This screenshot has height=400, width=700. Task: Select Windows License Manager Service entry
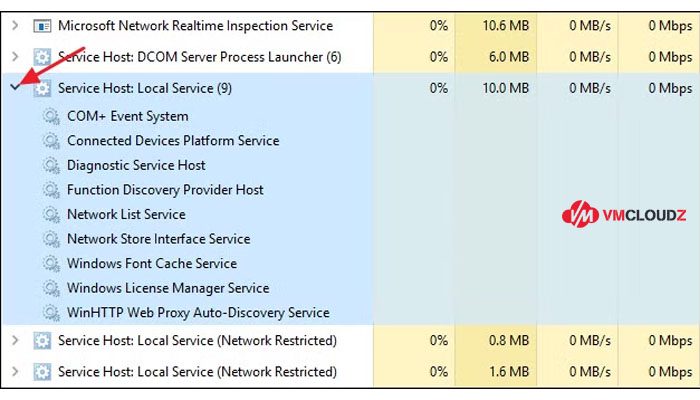(x=168, y=288)
